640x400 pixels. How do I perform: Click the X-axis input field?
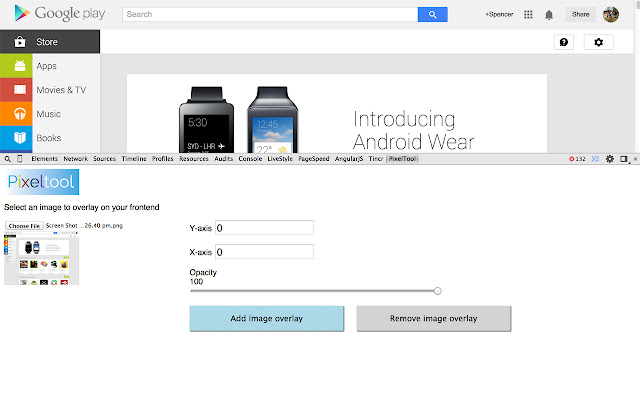(264, 252)
